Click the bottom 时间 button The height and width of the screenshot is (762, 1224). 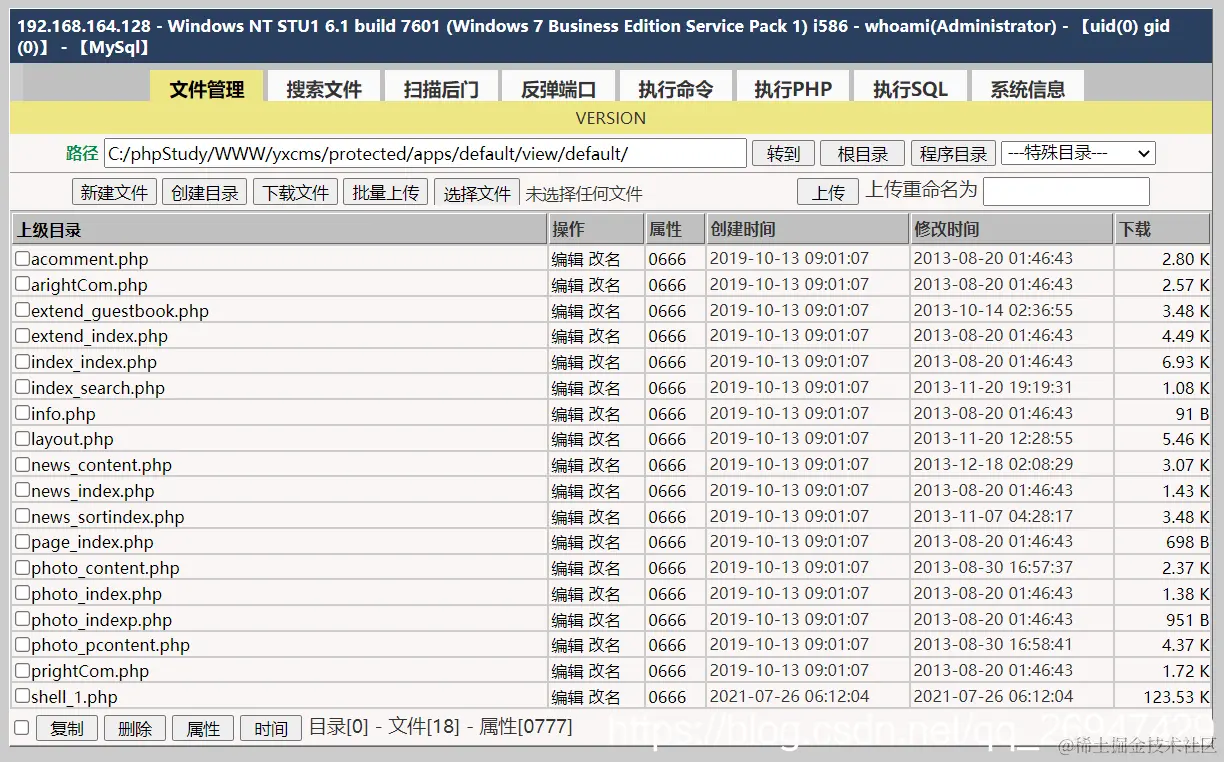[x=271, y=728]
